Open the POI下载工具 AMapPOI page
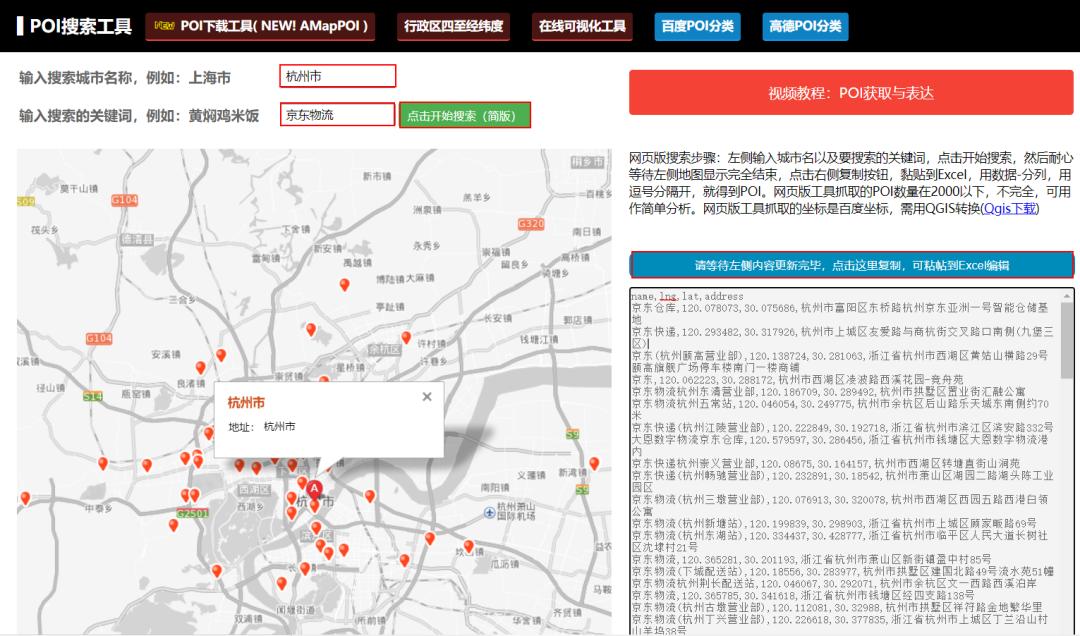Image resolution: width=1080 pixels, height=636 pixels. 262,27
